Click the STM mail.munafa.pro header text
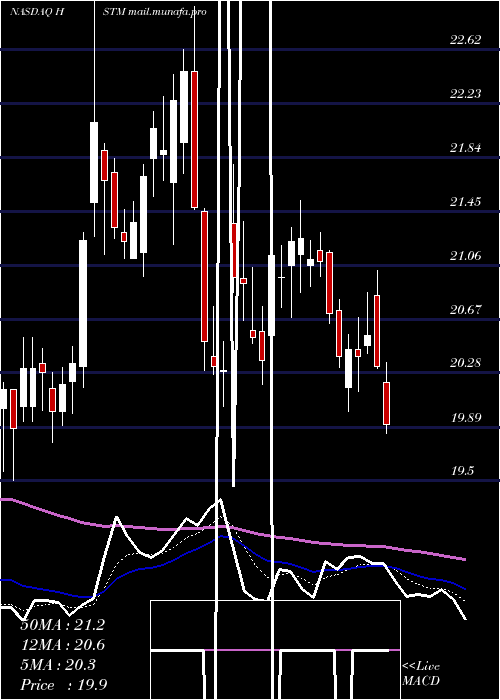Viewport: 500px width, 700px height. tap(155, 12)
